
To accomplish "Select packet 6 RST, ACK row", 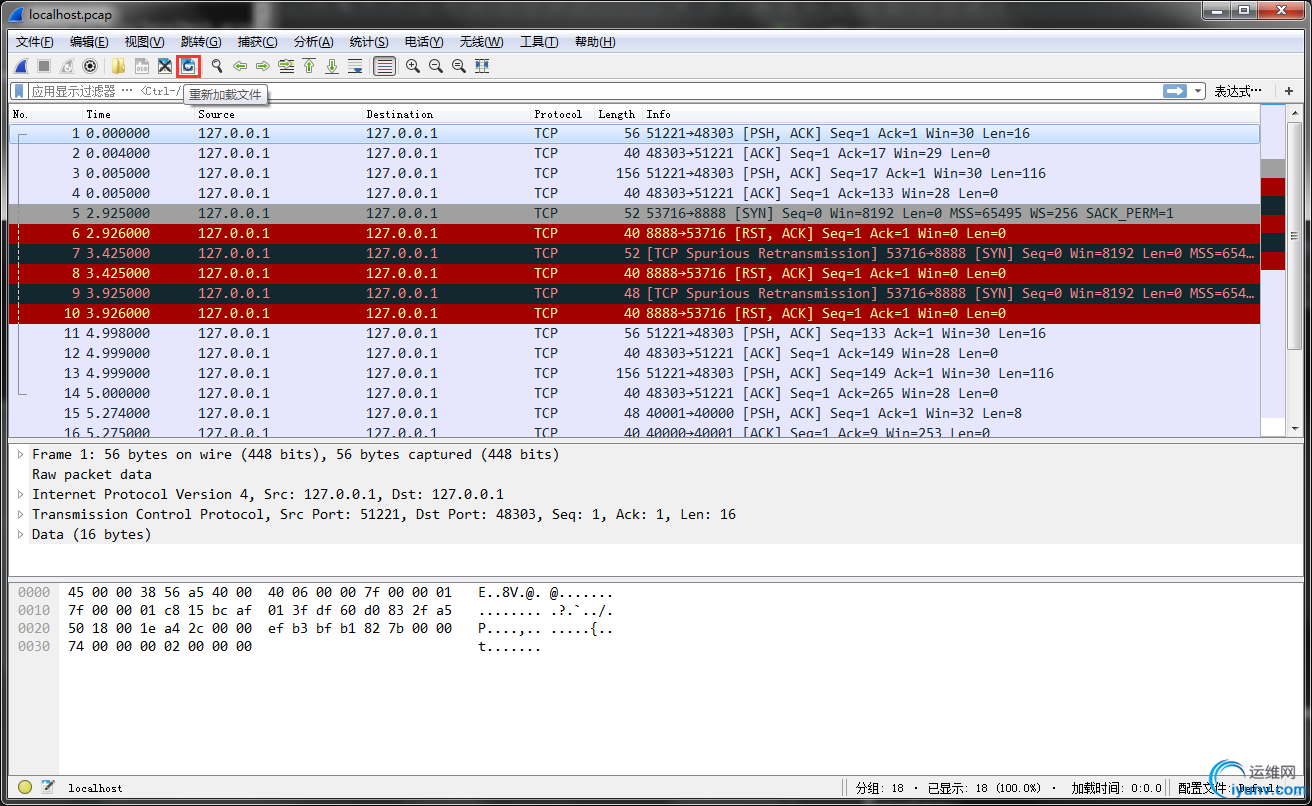I will pos(635,233).
